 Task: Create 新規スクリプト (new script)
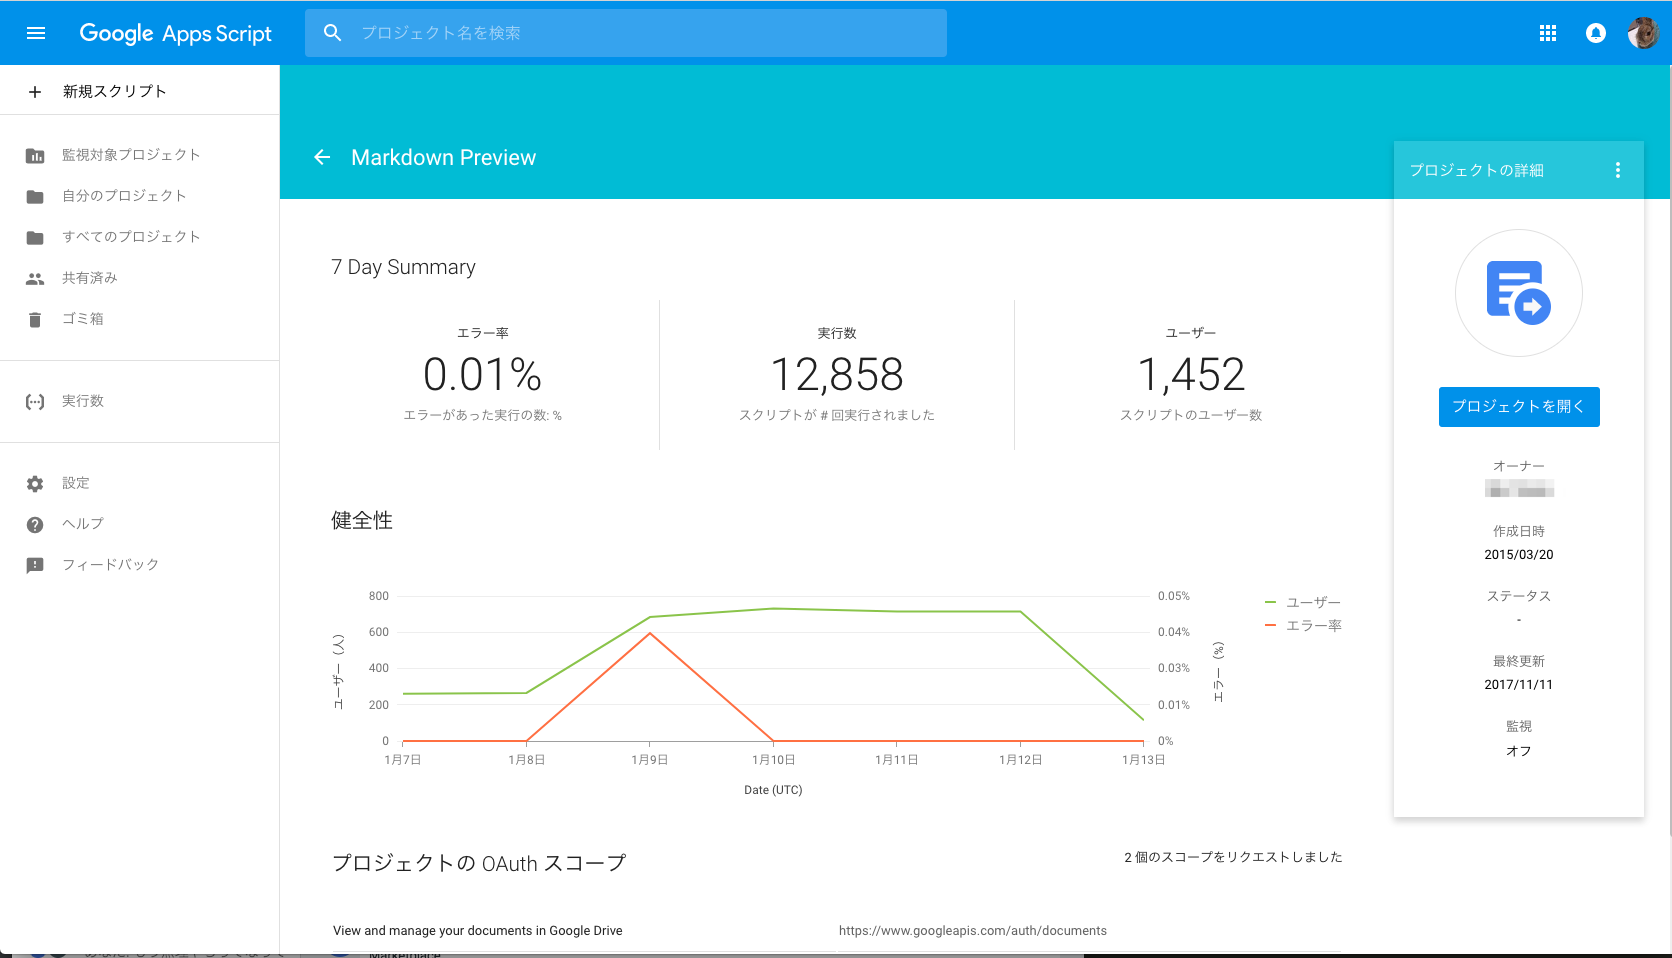pyautogui.click(x=109, y=91)
